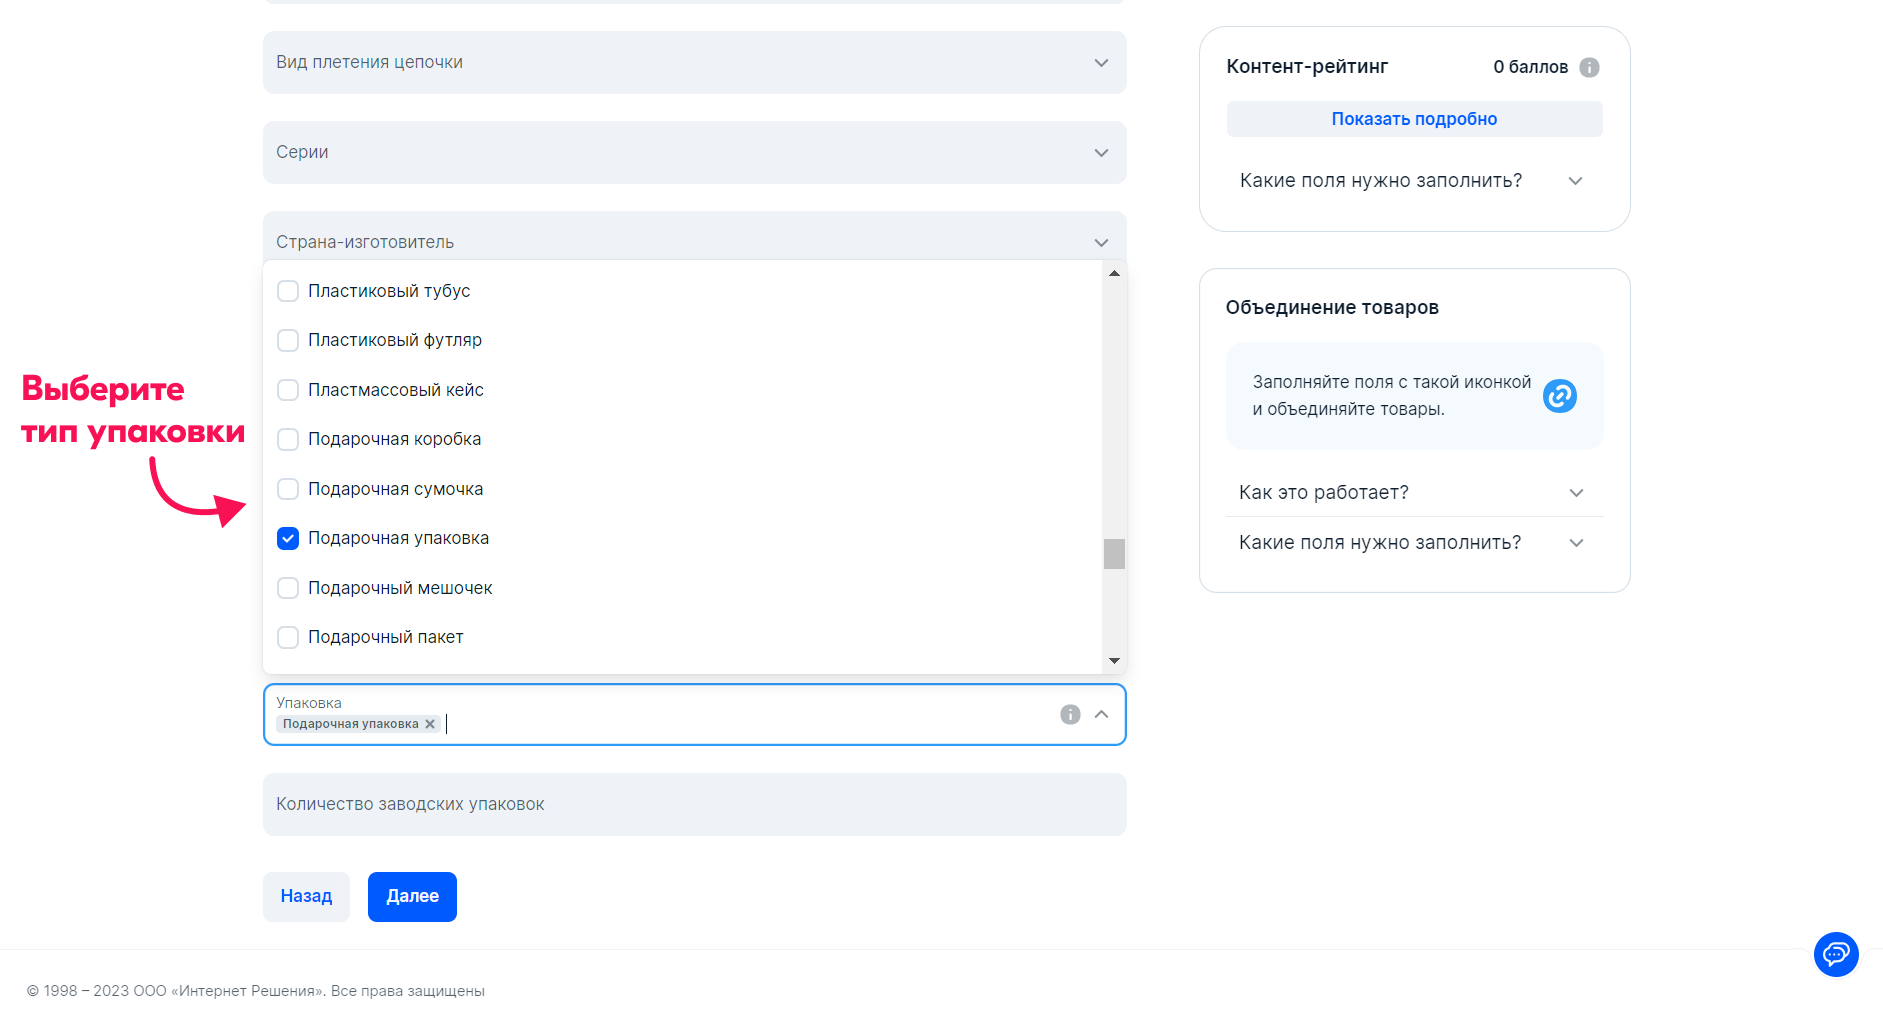This screenshot has width=1883, height=1022.
Task: Expand Какие поля нужно заполнить in Объединение товаров
Action: tap(1414, 543)
